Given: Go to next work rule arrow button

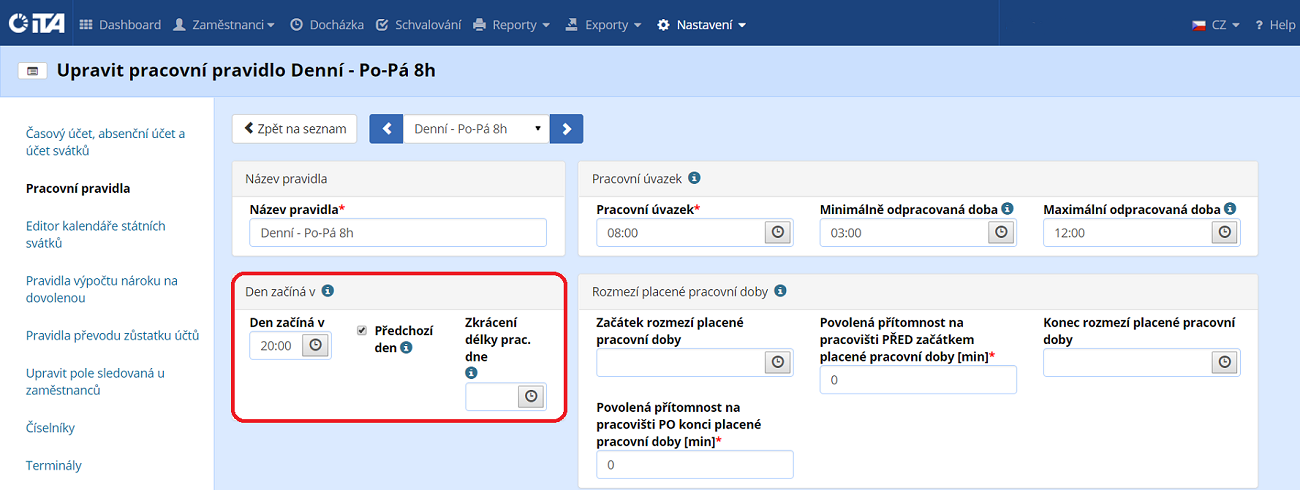Looking at the screenshot, I should tap(566, 129).
